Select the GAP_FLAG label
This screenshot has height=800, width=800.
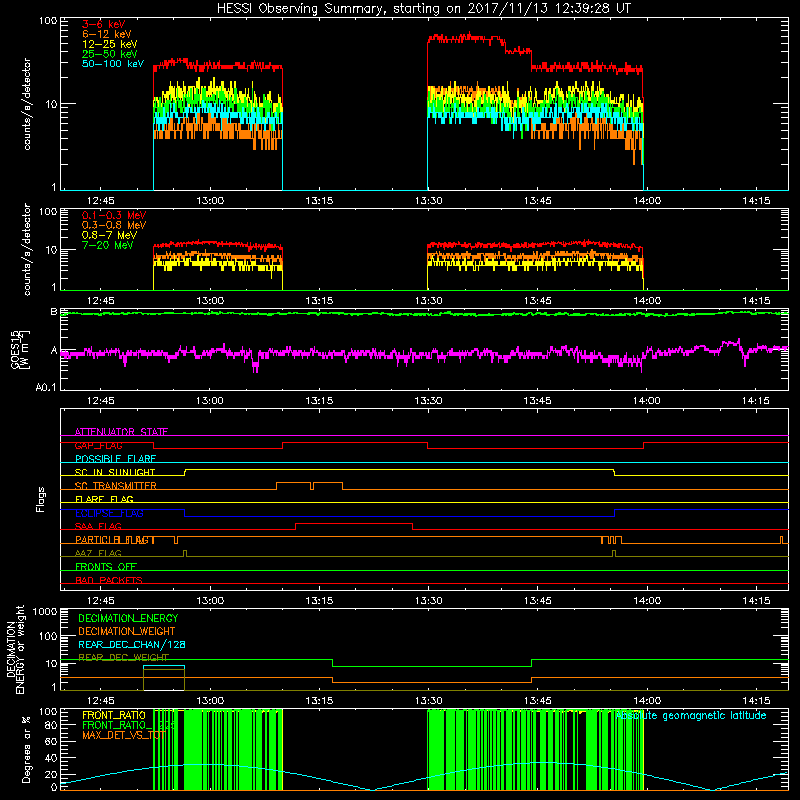98,445
